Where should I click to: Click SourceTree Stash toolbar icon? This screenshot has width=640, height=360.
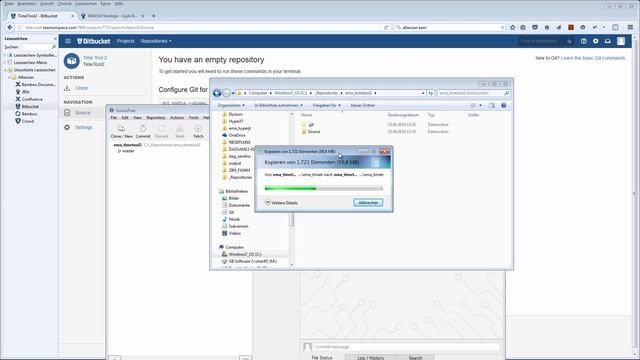point(180,131)
